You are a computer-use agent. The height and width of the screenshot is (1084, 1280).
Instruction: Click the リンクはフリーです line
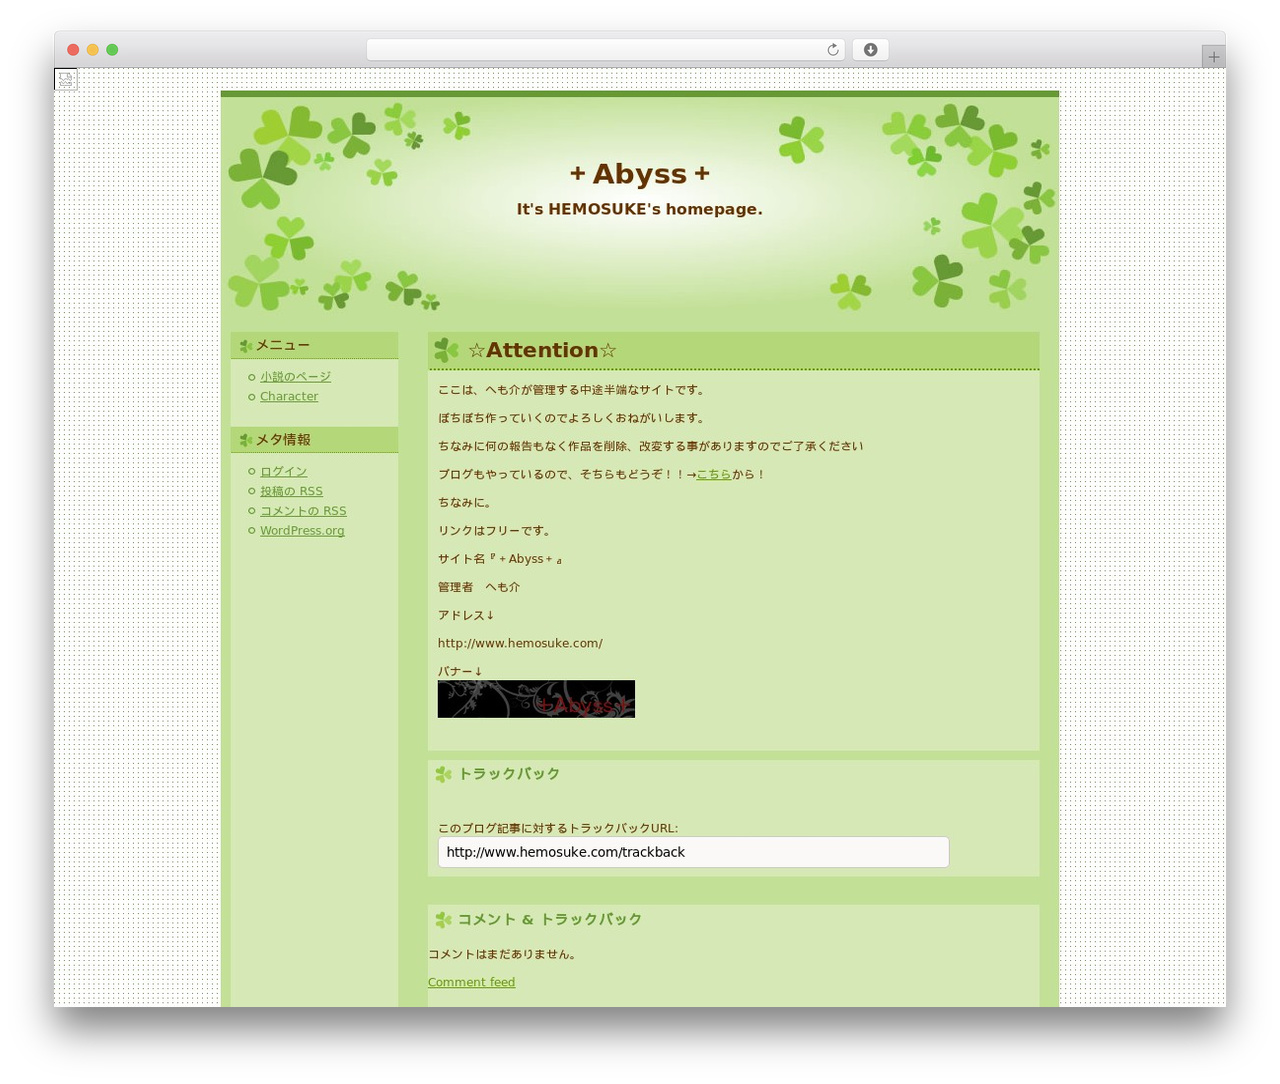point(494,531)
